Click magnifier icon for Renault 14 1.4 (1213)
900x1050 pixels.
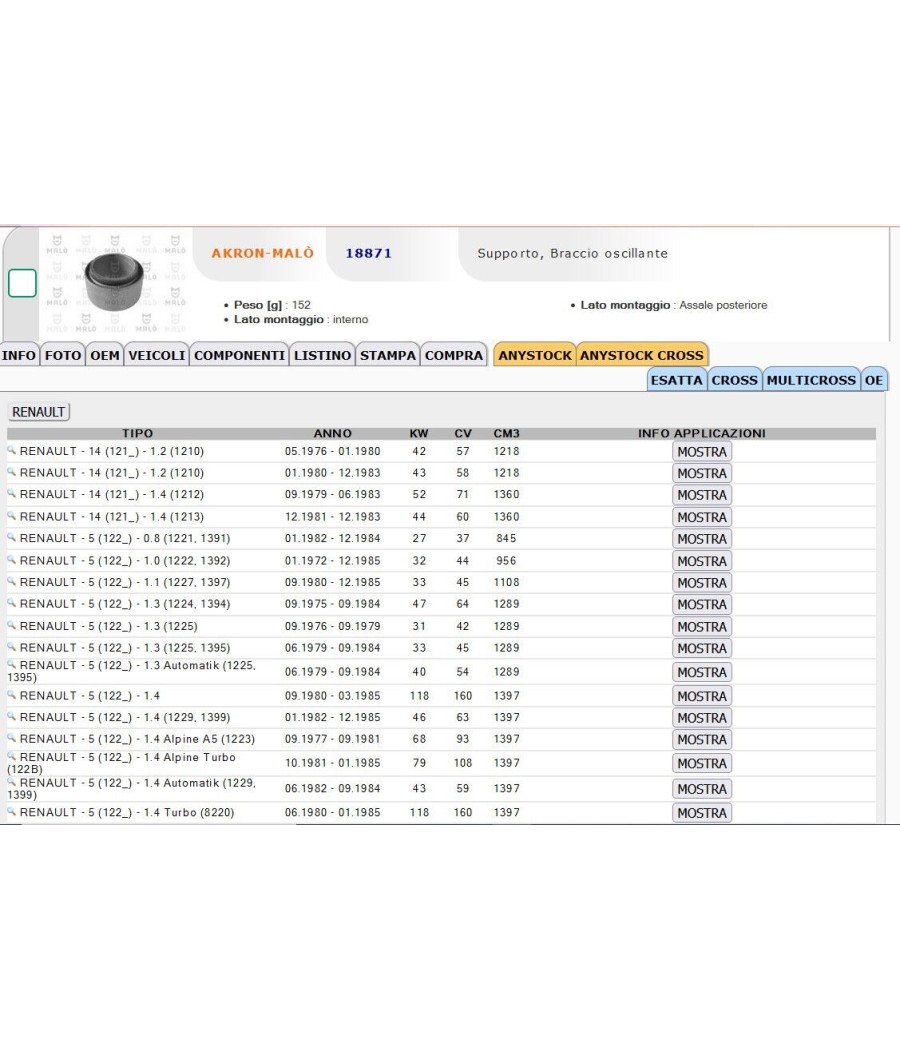11,516
